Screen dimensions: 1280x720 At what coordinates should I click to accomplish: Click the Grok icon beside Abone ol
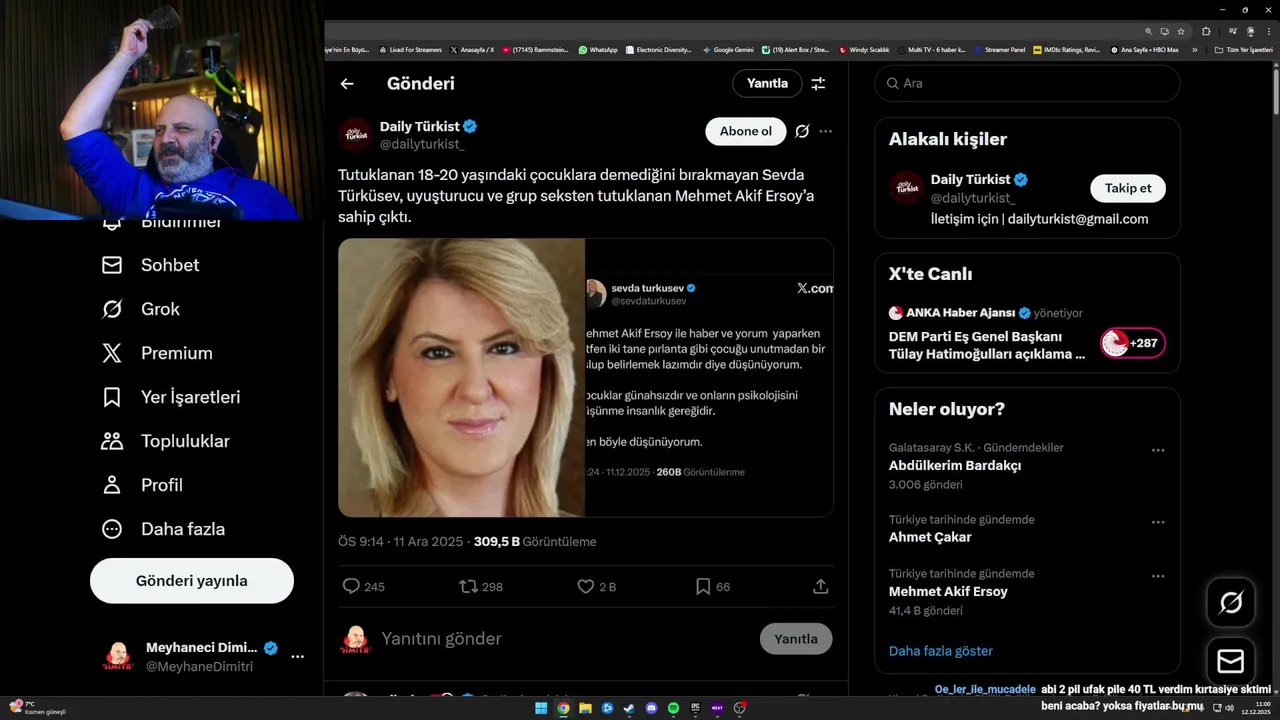[802, 131]
